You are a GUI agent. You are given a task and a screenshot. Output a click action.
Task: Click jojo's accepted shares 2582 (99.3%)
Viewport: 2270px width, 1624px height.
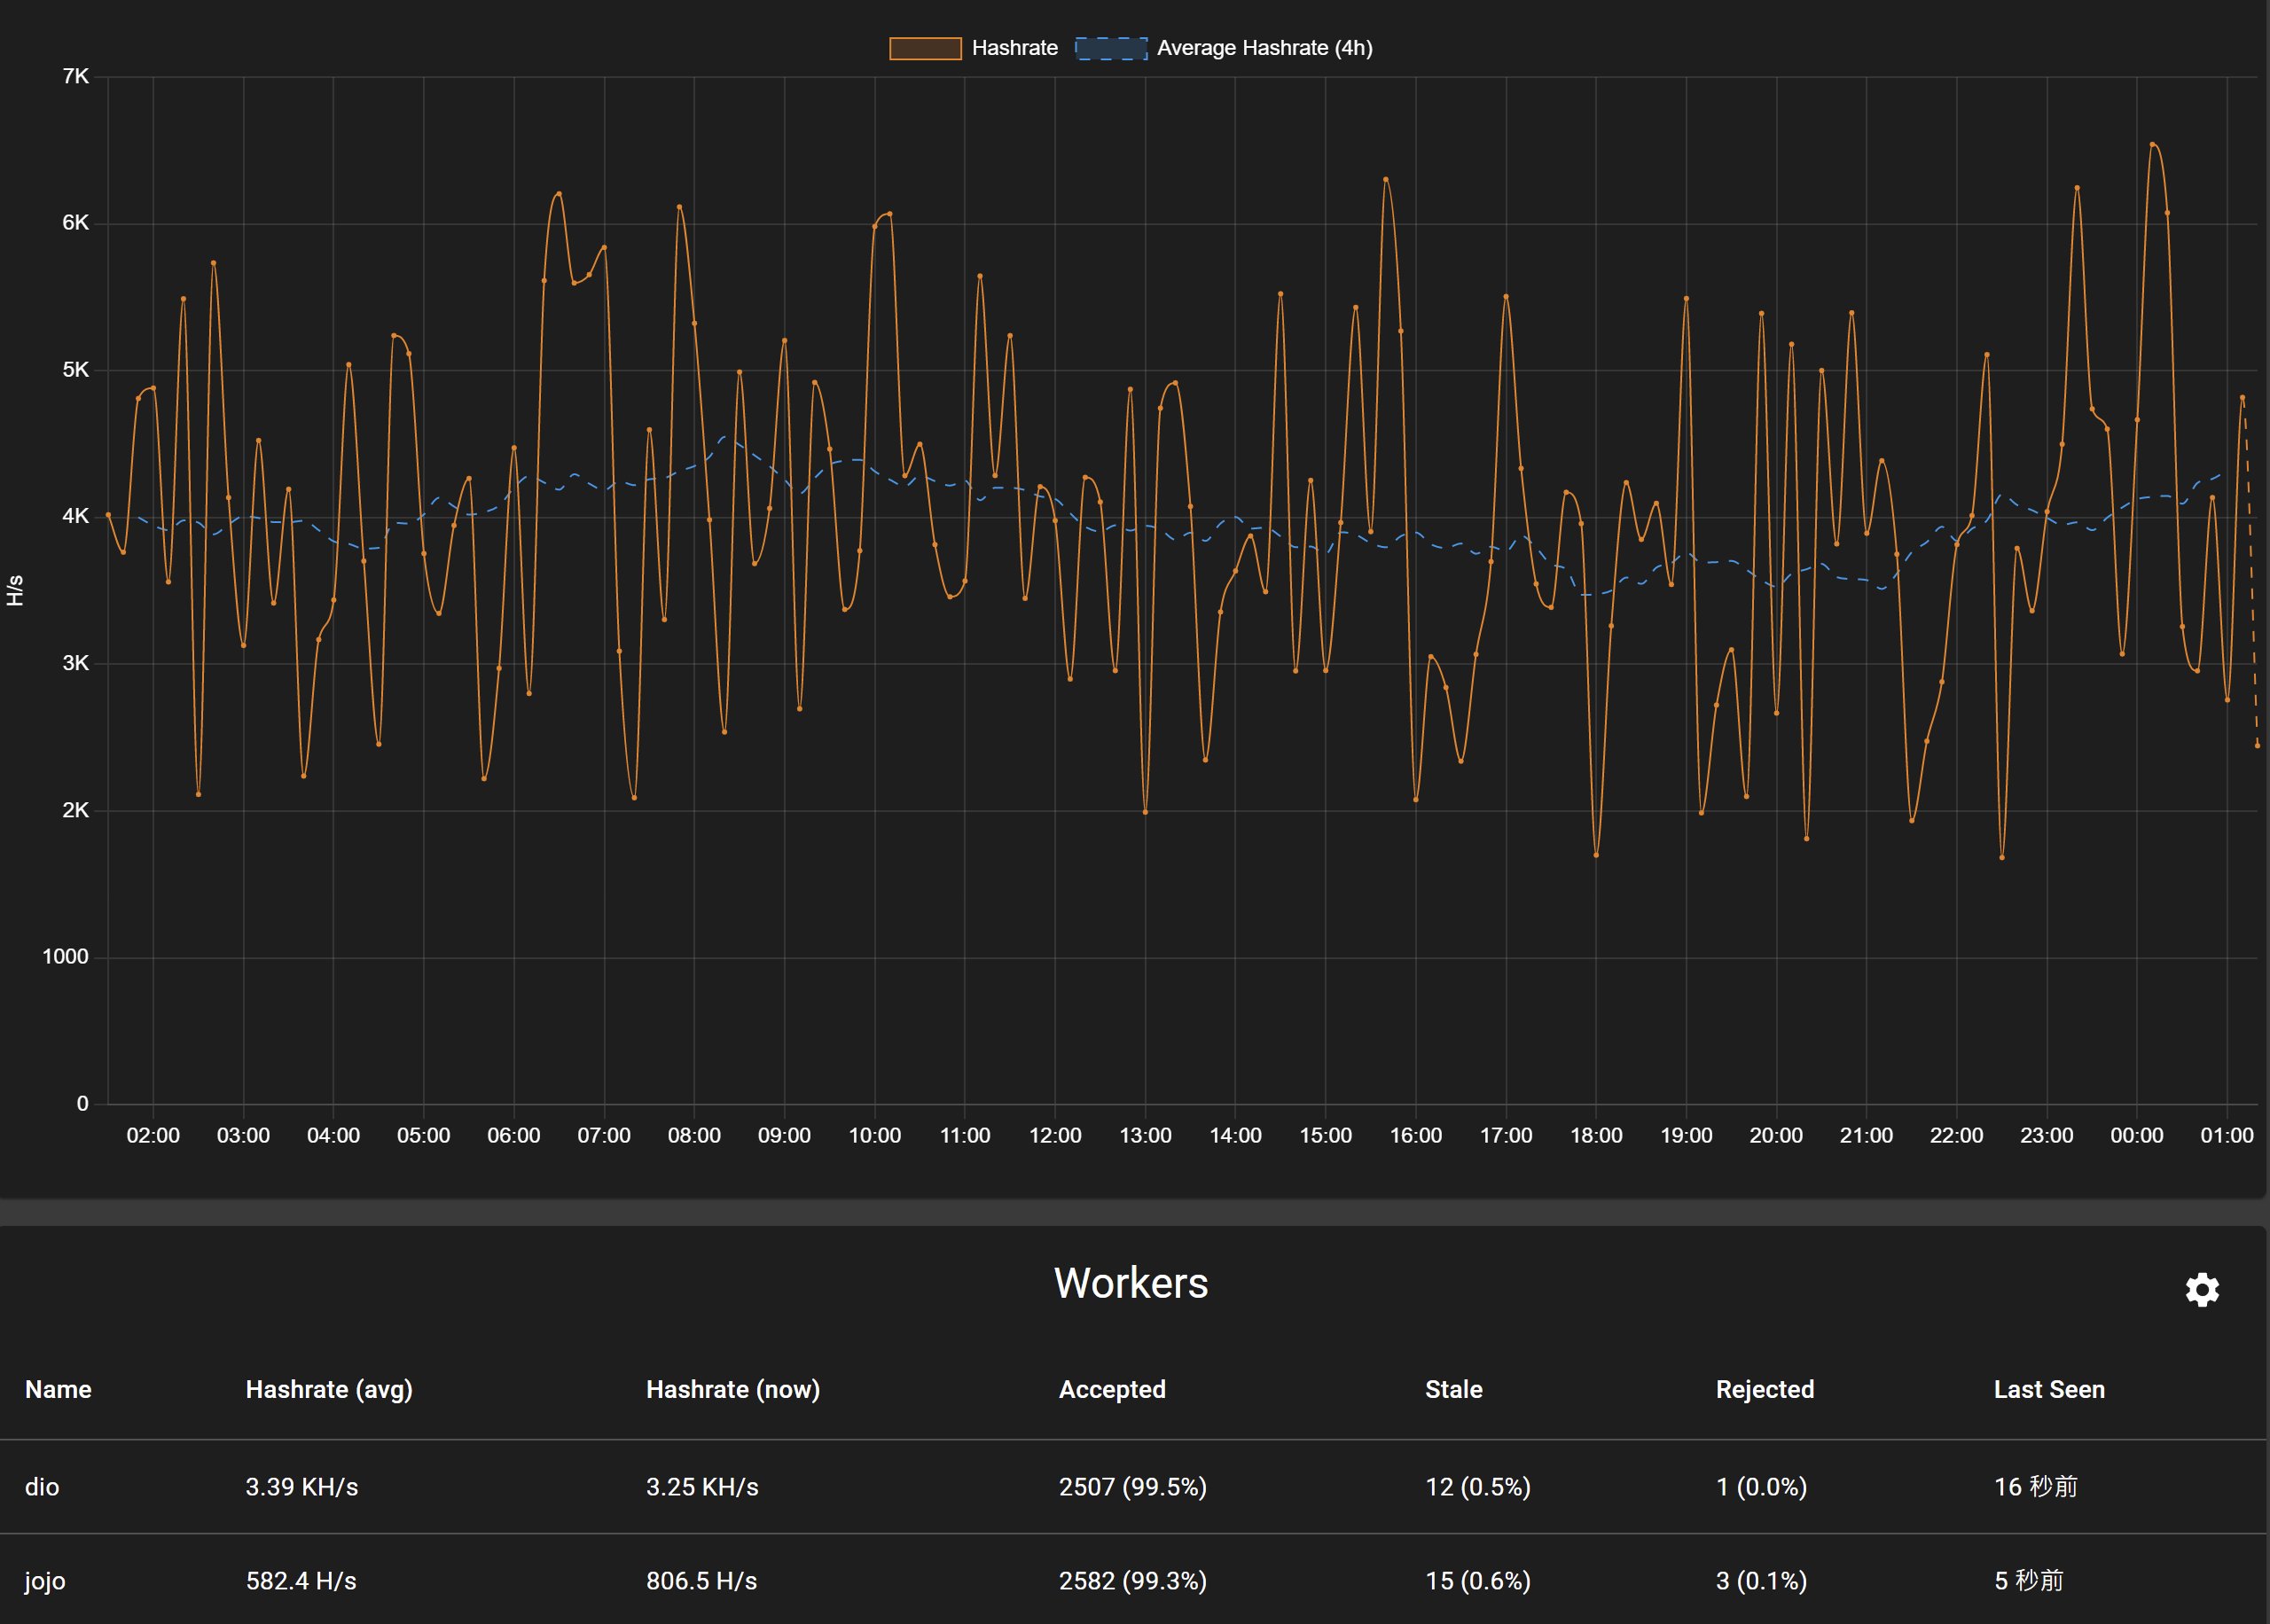coord(1133,1581)
